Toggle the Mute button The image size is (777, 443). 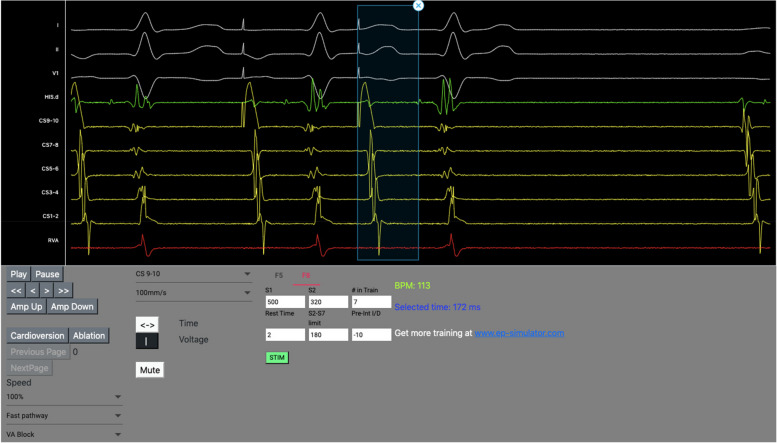pos(149,369)
